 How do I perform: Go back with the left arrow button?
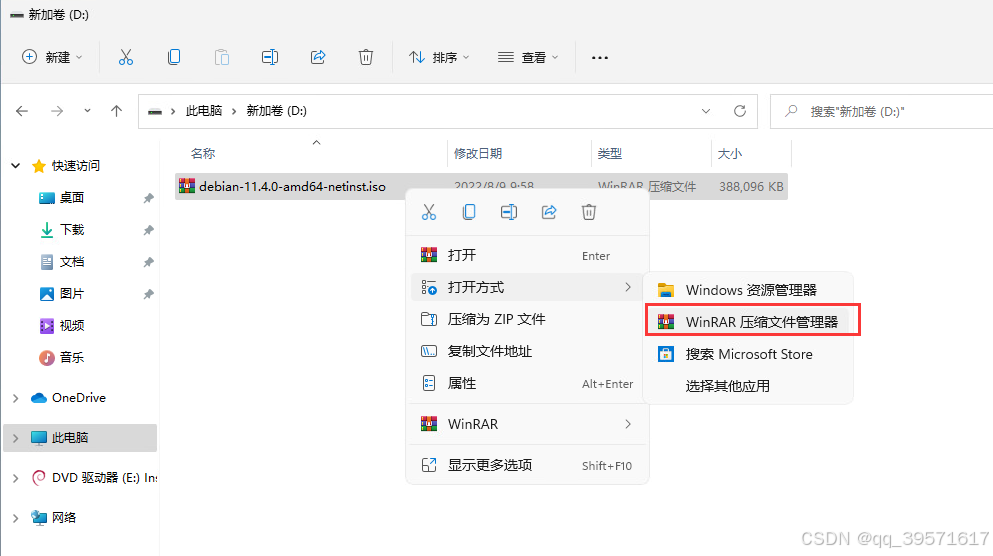pos(22,111)
